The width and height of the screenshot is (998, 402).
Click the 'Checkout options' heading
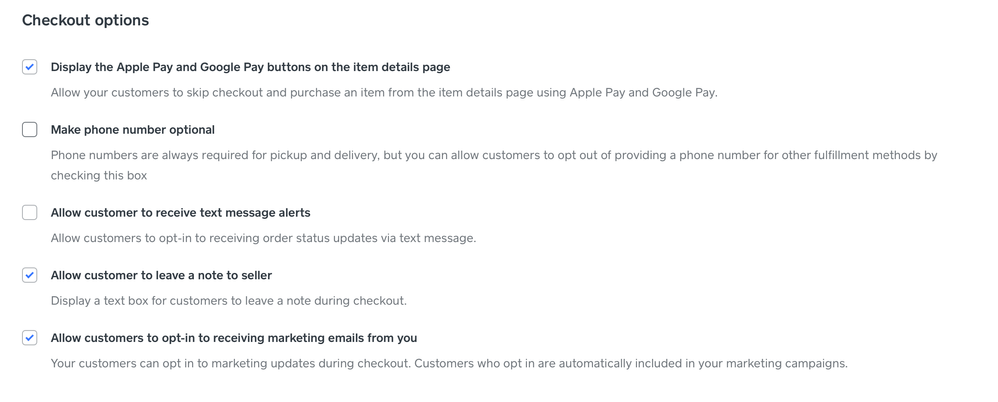click(x=85, y=20)
